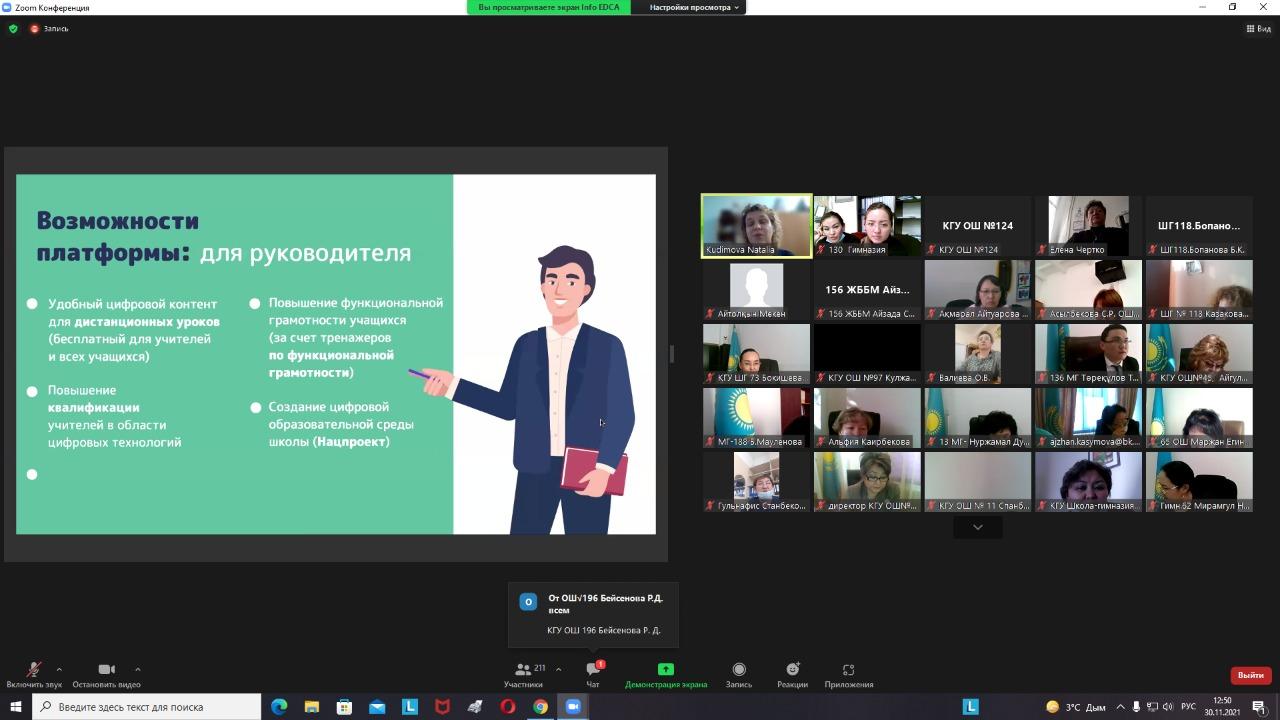Click the Запись record icon
1280x720 pixels.
(x=739, y=670)
